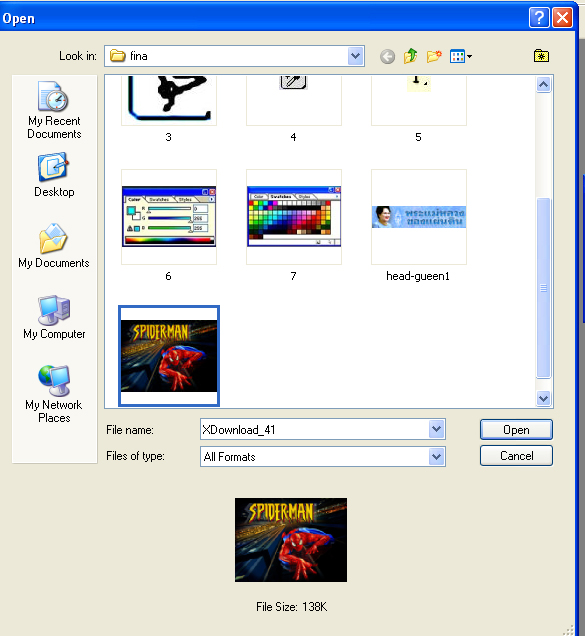This screenshot has height=636, width=585.
Task: Go up one folder level
Action: click(x=411, y=56)
